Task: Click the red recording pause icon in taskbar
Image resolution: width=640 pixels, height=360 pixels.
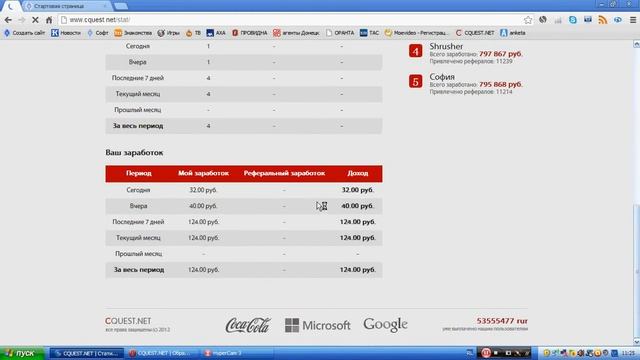Action: 486,353
